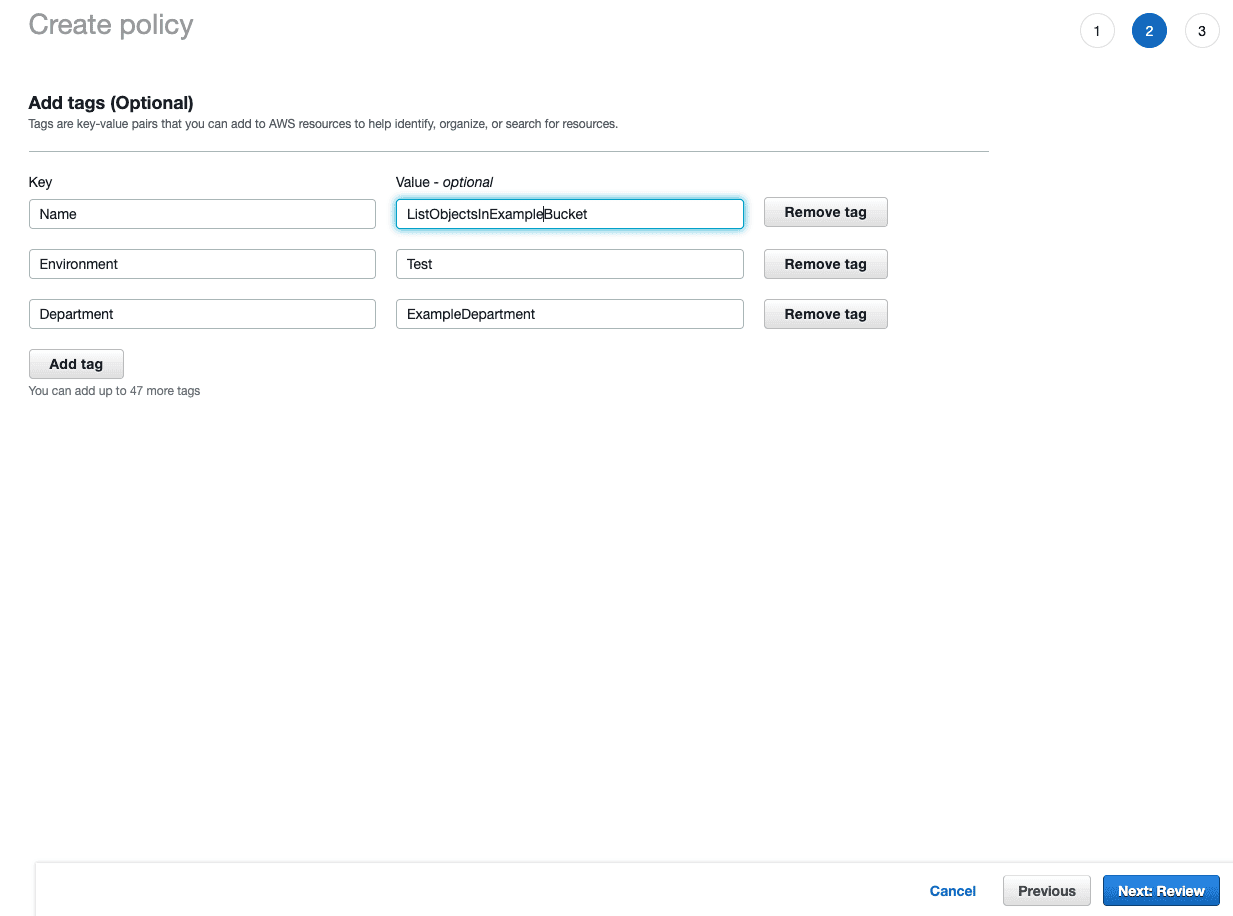
Task: Click the Create policy page heading
Action: tap(110, 25)
